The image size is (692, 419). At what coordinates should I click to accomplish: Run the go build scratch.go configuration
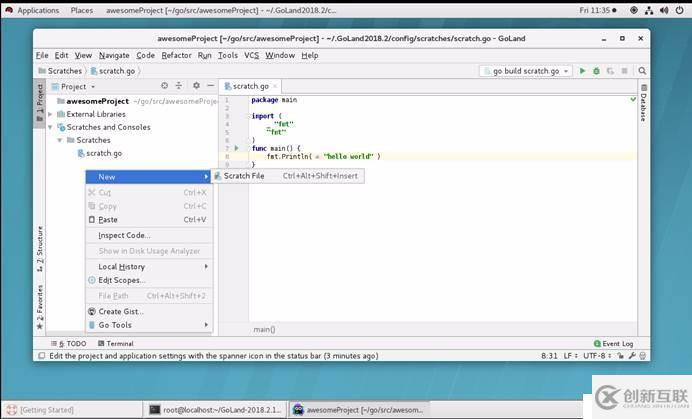click(x=582, y=71)
